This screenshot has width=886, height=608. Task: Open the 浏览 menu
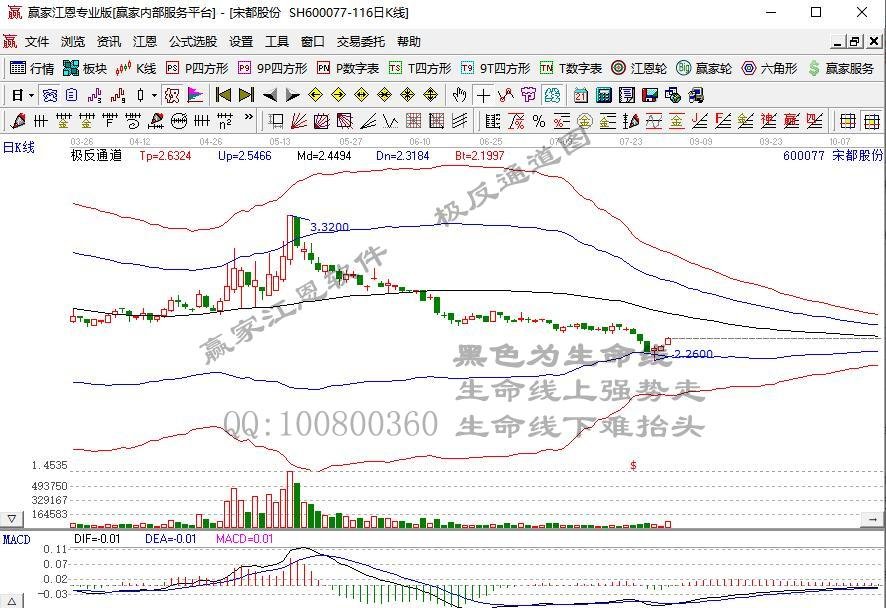[73, 41]
